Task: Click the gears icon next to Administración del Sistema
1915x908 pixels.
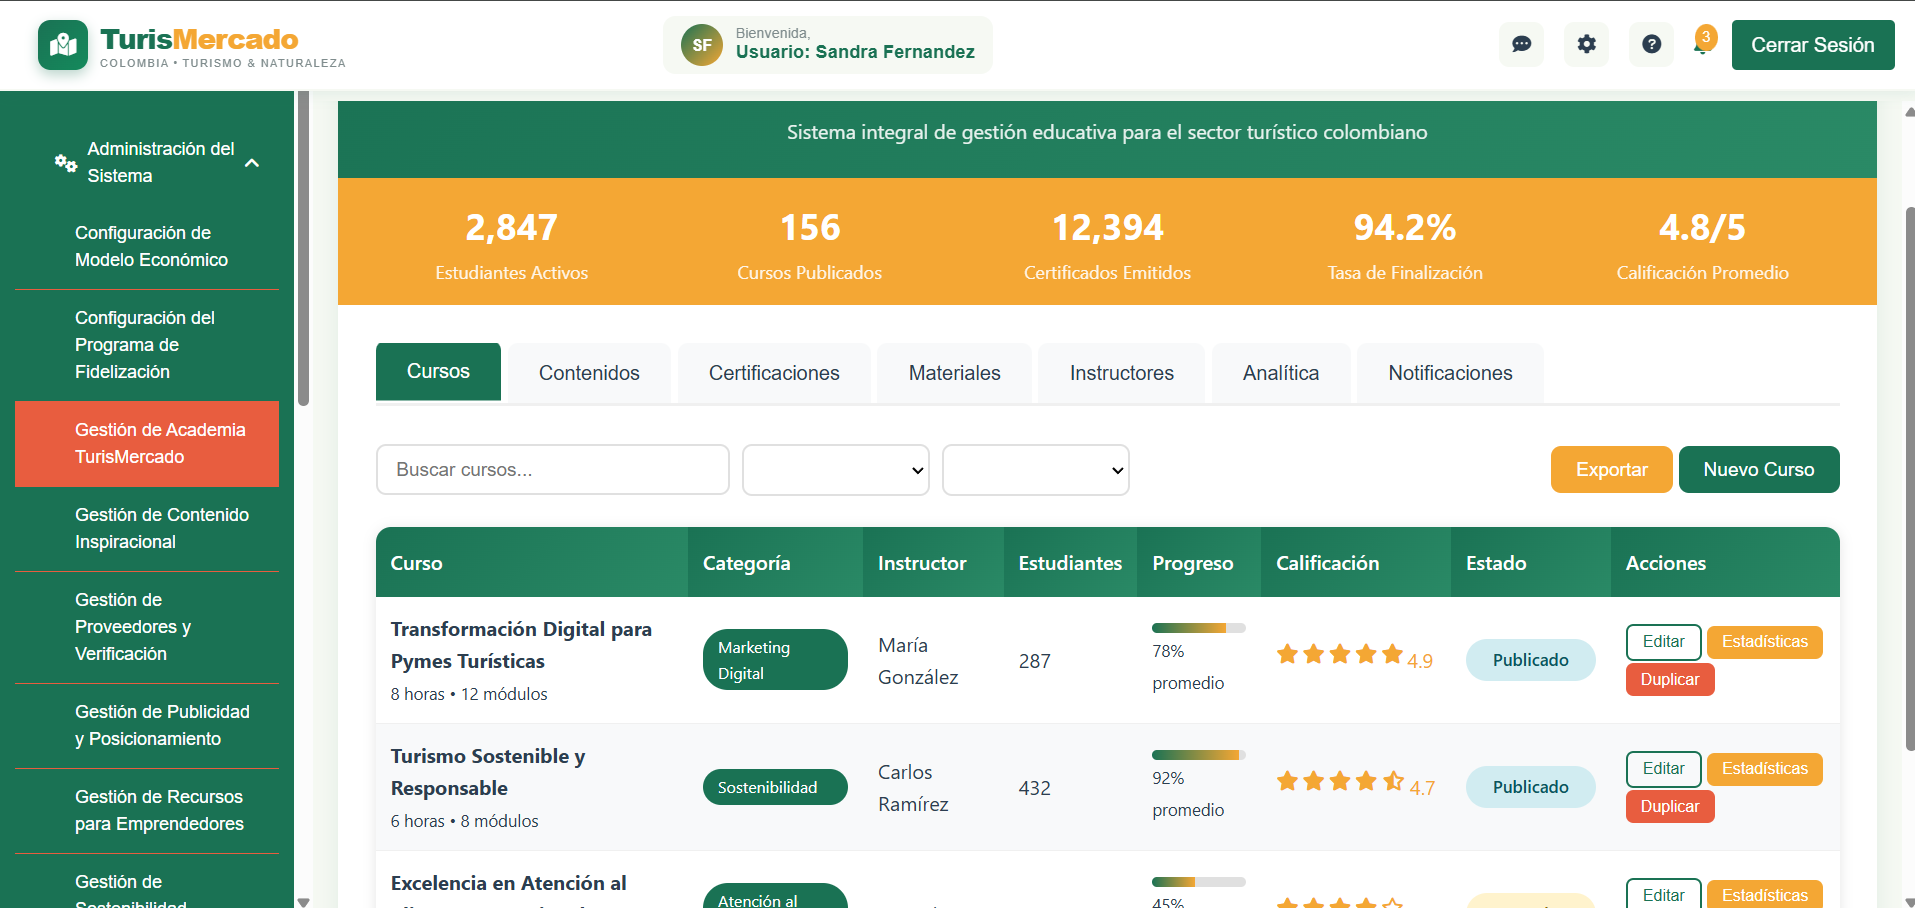Action: (65, 162)
